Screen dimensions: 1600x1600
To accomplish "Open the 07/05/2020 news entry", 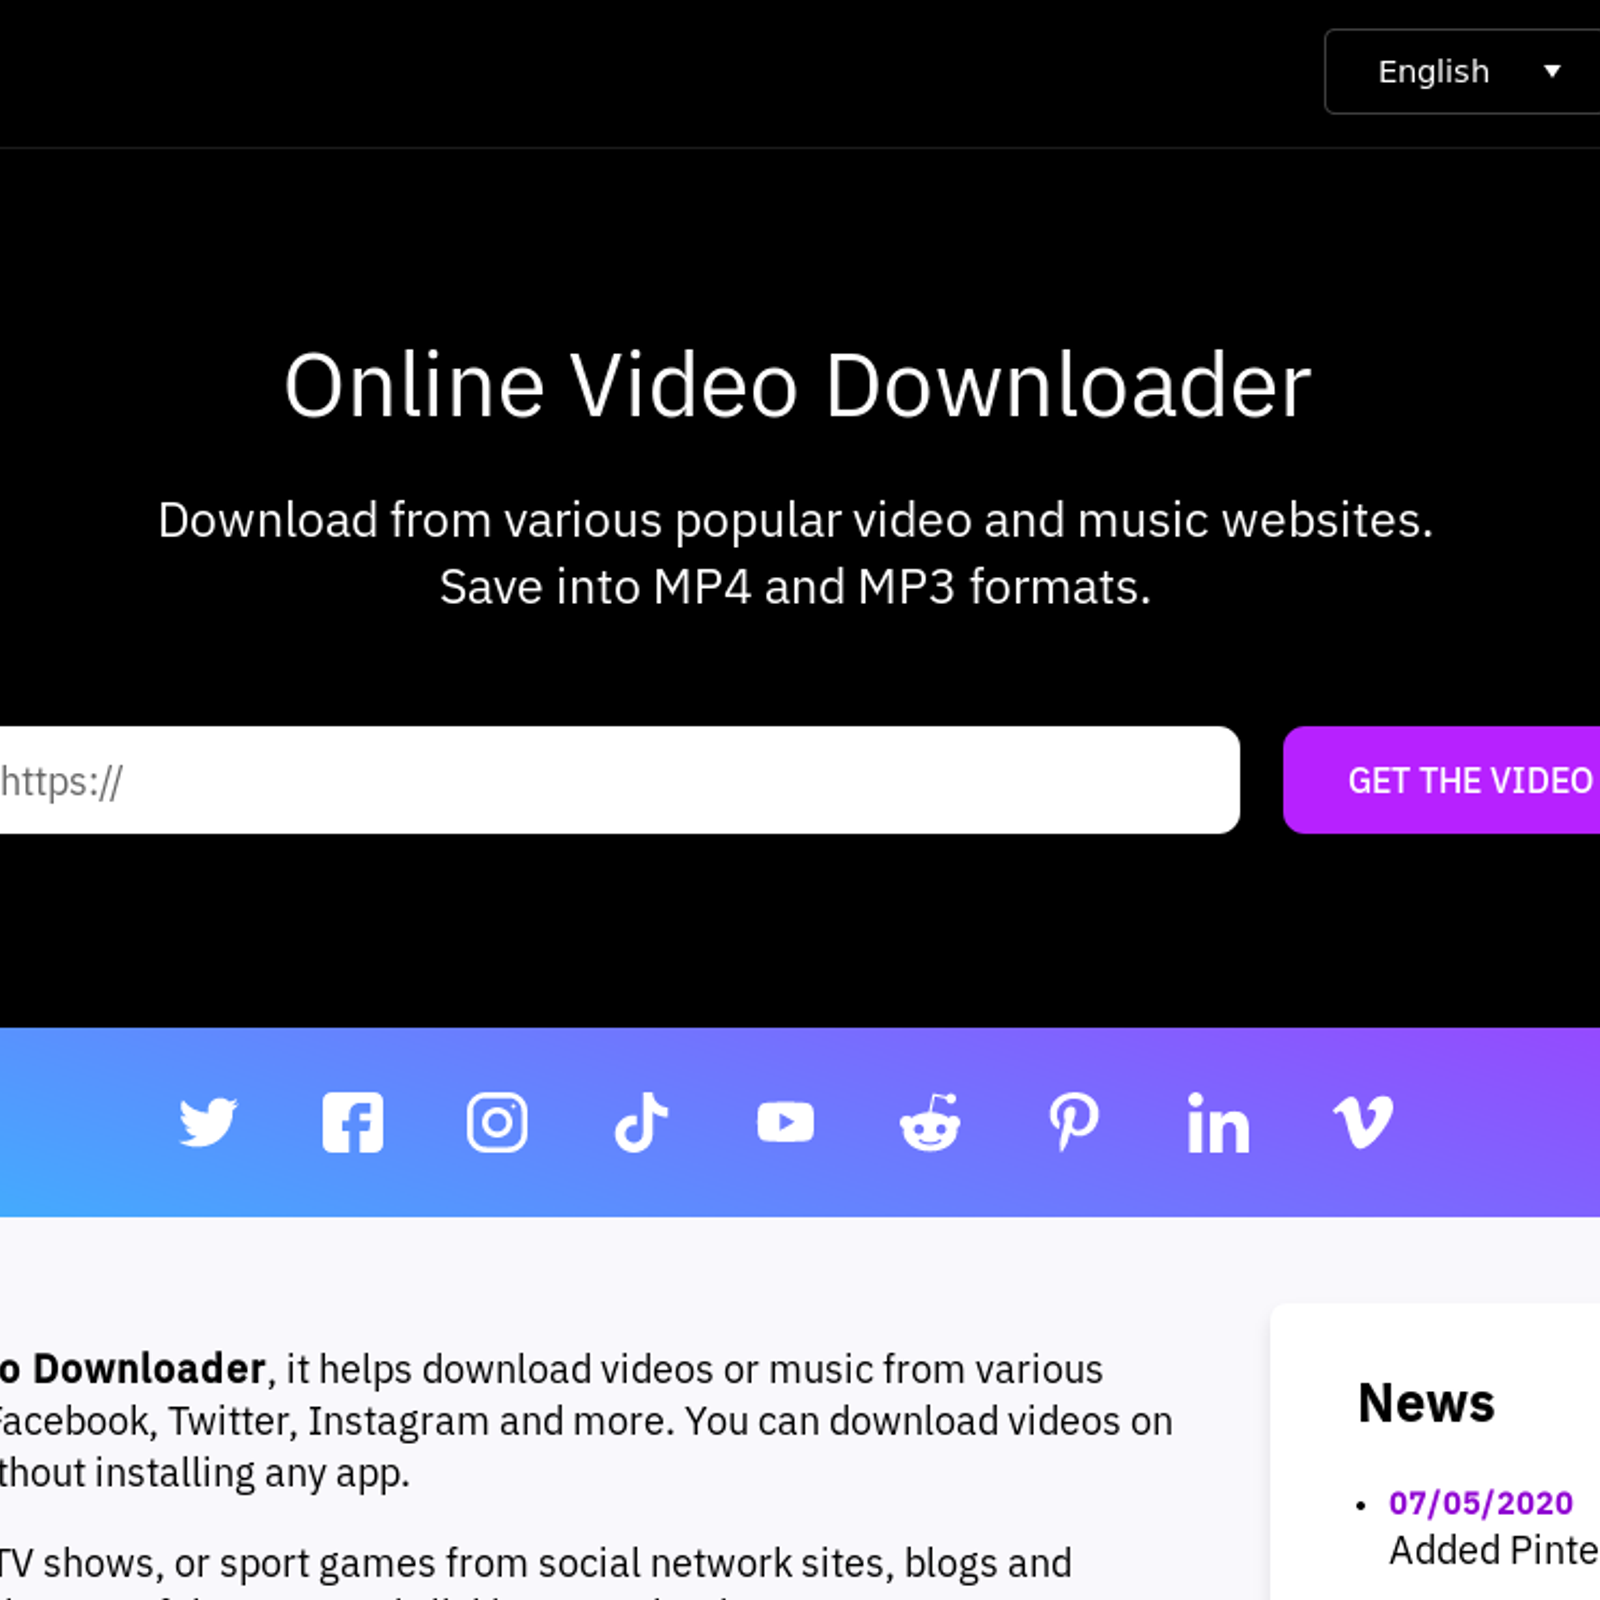I will 1480,1503.
